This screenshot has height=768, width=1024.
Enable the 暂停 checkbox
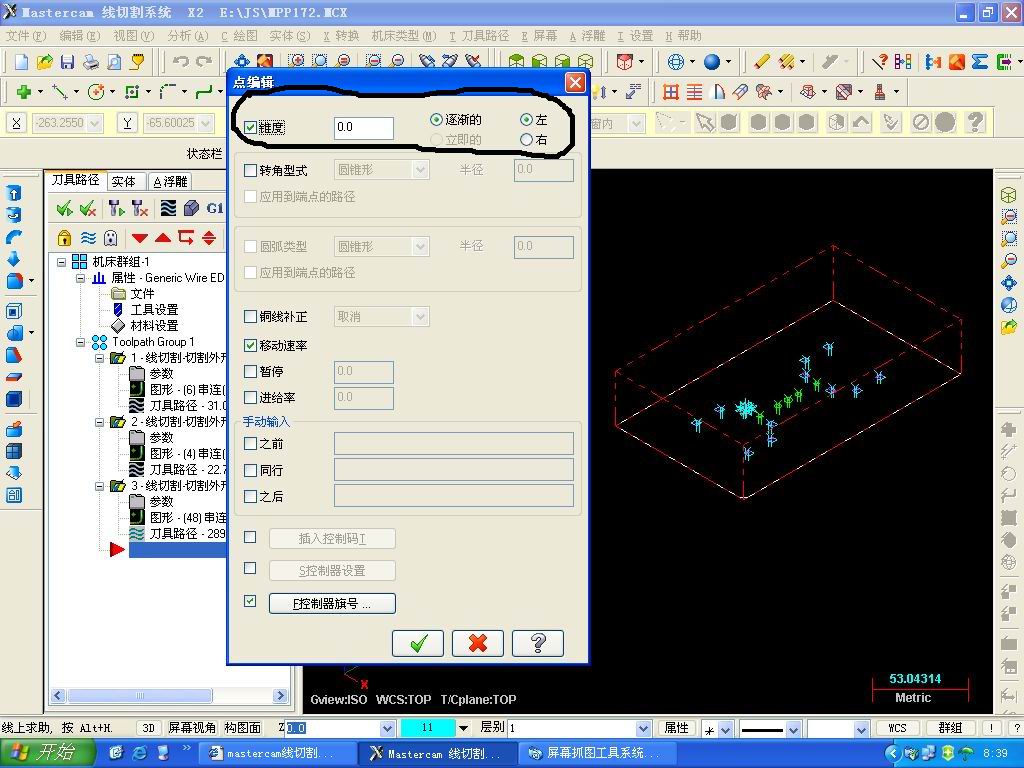[250, 372]
